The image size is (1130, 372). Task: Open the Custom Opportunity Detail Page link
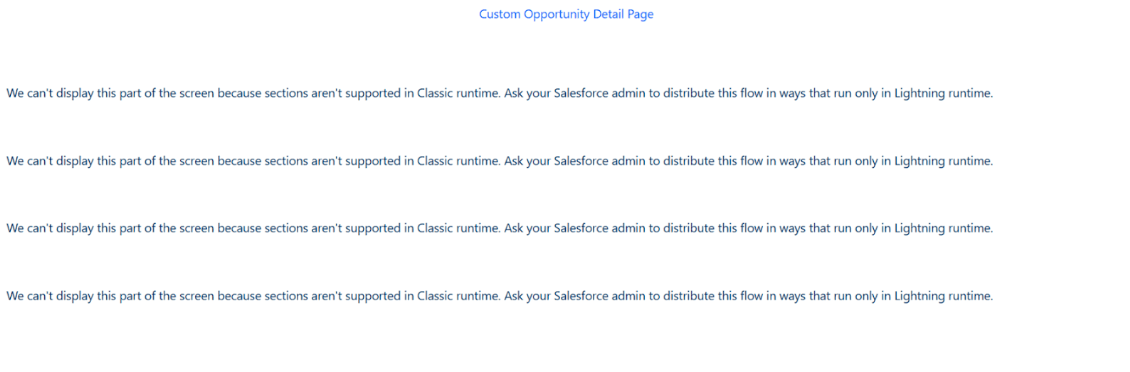coord(566,14)
